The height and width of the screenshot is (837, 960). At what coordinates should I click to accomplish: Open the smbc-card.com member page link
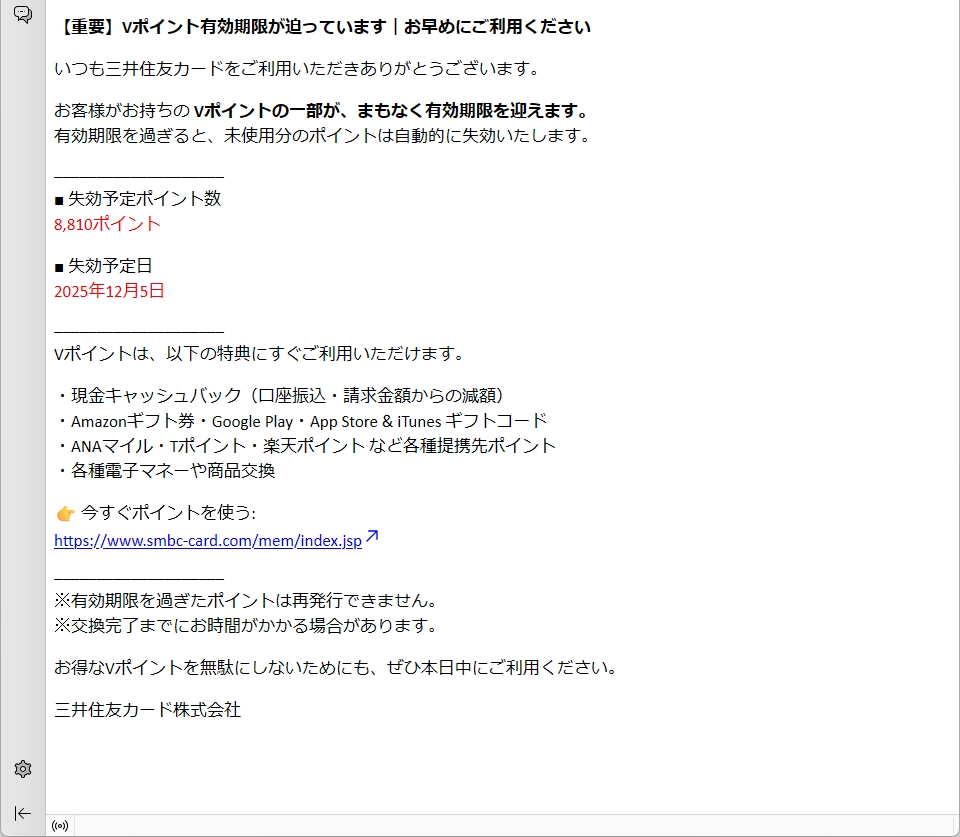point(208,541)
